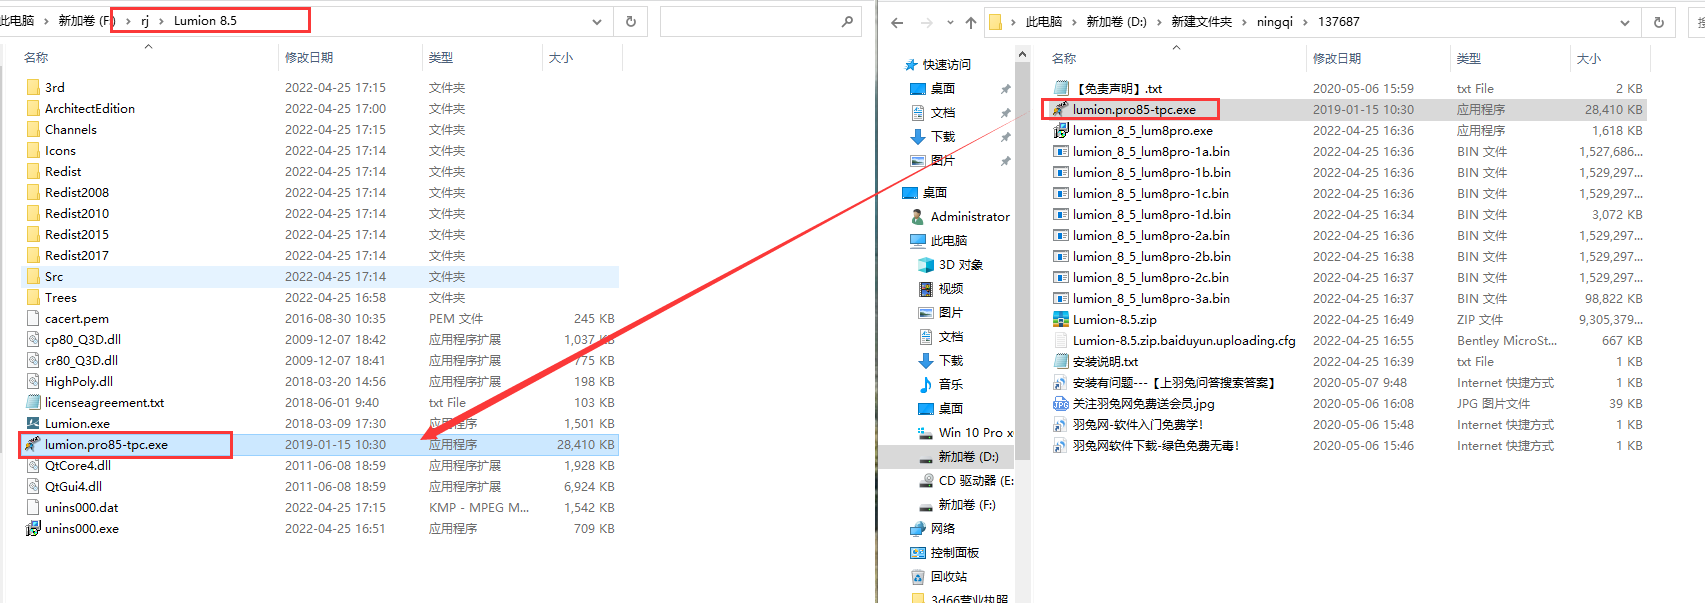Expand chevron after 新加卷 (D:) in right breadcrumb
The height and width of the screenshot is (603, 1705).
(1160, 21)
